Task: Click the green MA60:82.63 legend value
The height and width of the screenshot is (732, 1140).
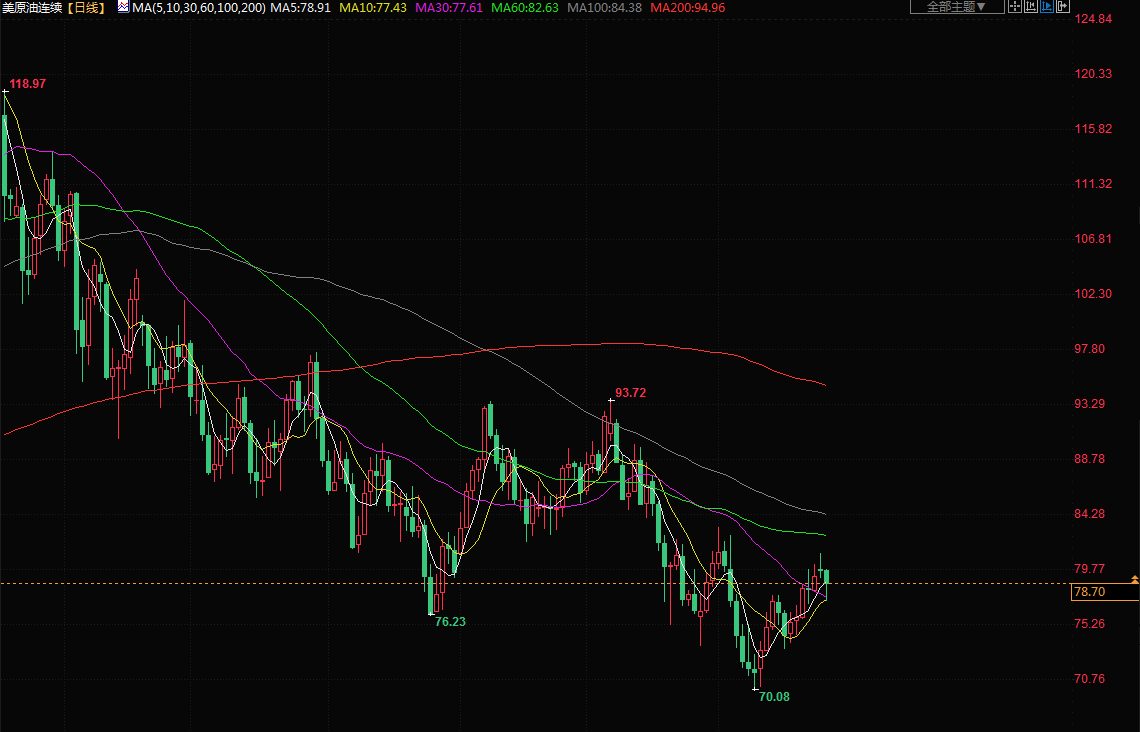Action: (525, 8)
